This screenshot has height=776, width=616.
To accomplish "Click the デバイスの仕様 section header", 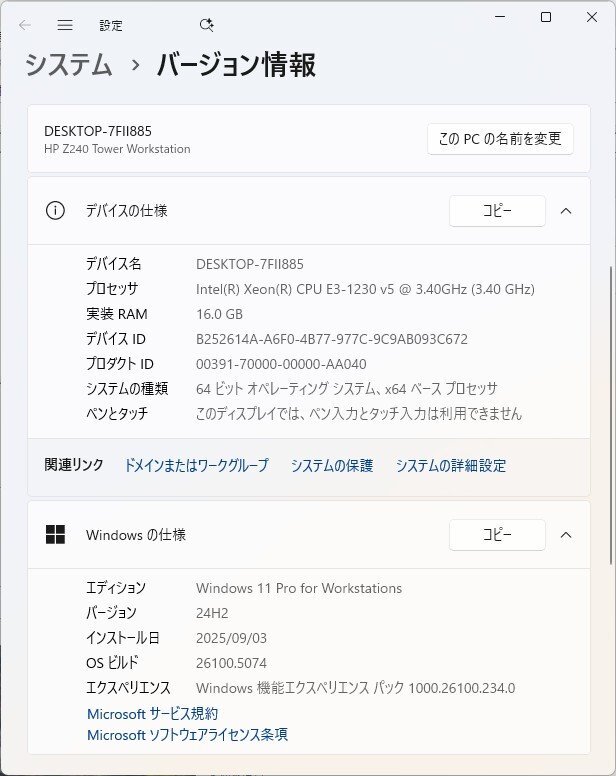I will [309, 211].
